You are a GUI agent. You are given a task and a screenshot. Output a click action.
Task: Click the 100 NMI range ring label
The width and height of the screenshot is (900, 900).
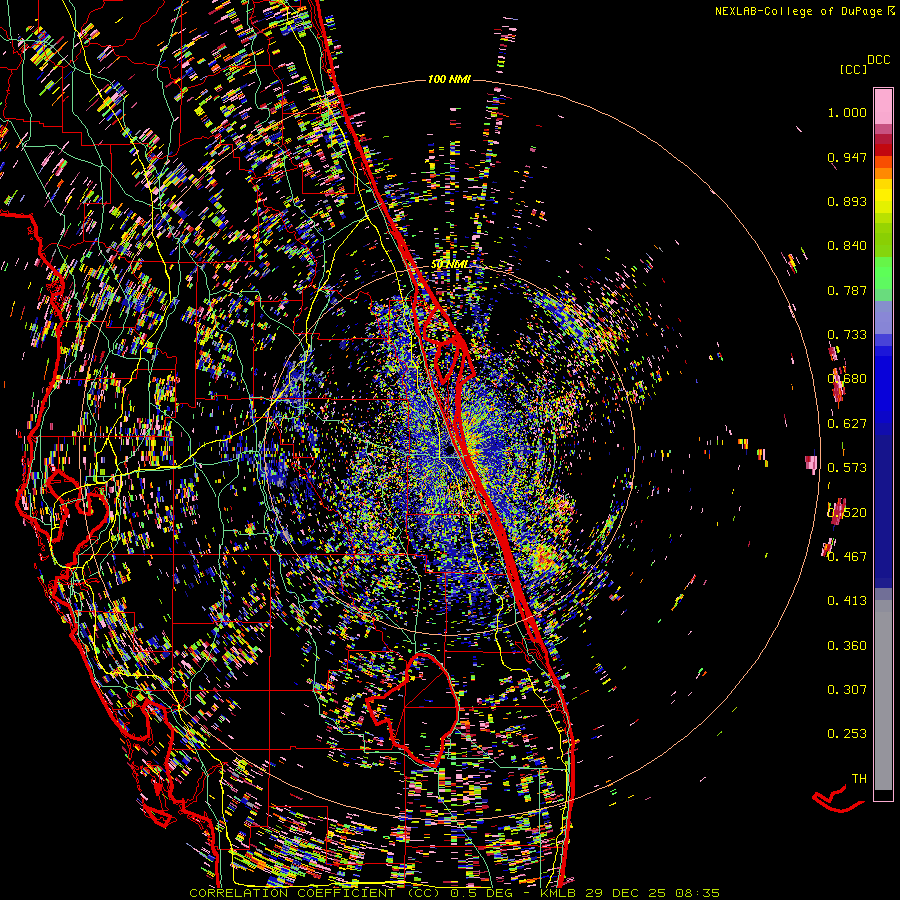pos(449,79)
